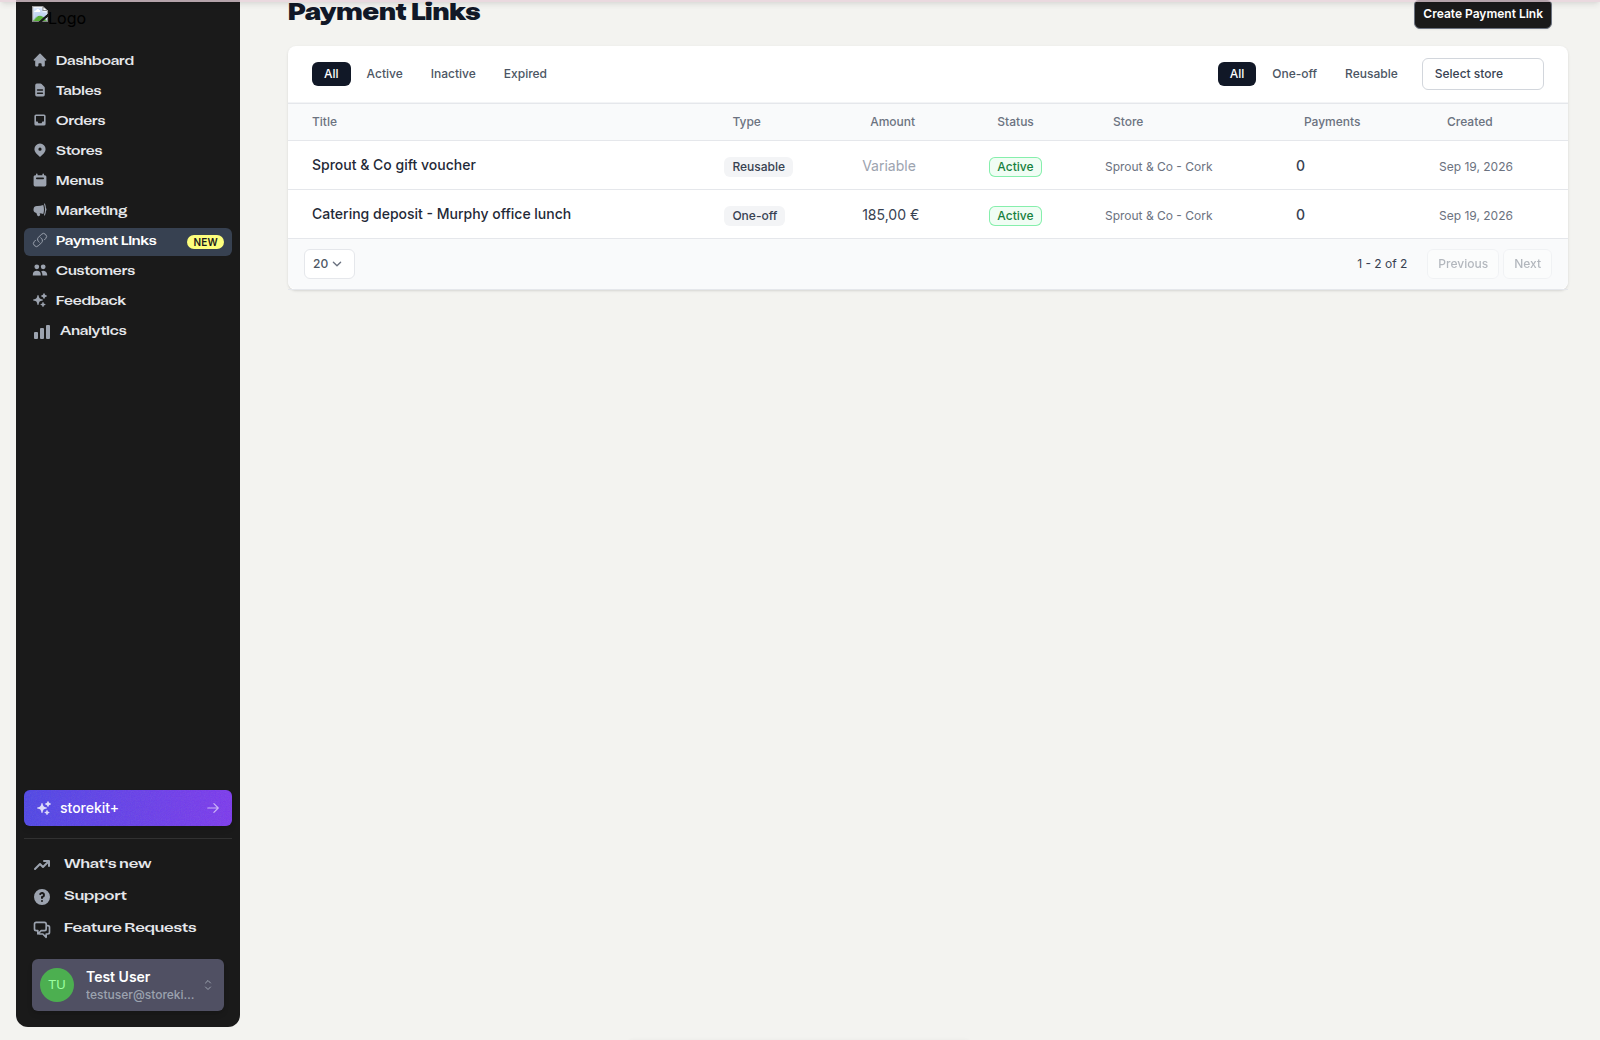The image size is (1600, 1040).
Task: Click Active status of gift voucher row
Action: (1015, 167)
